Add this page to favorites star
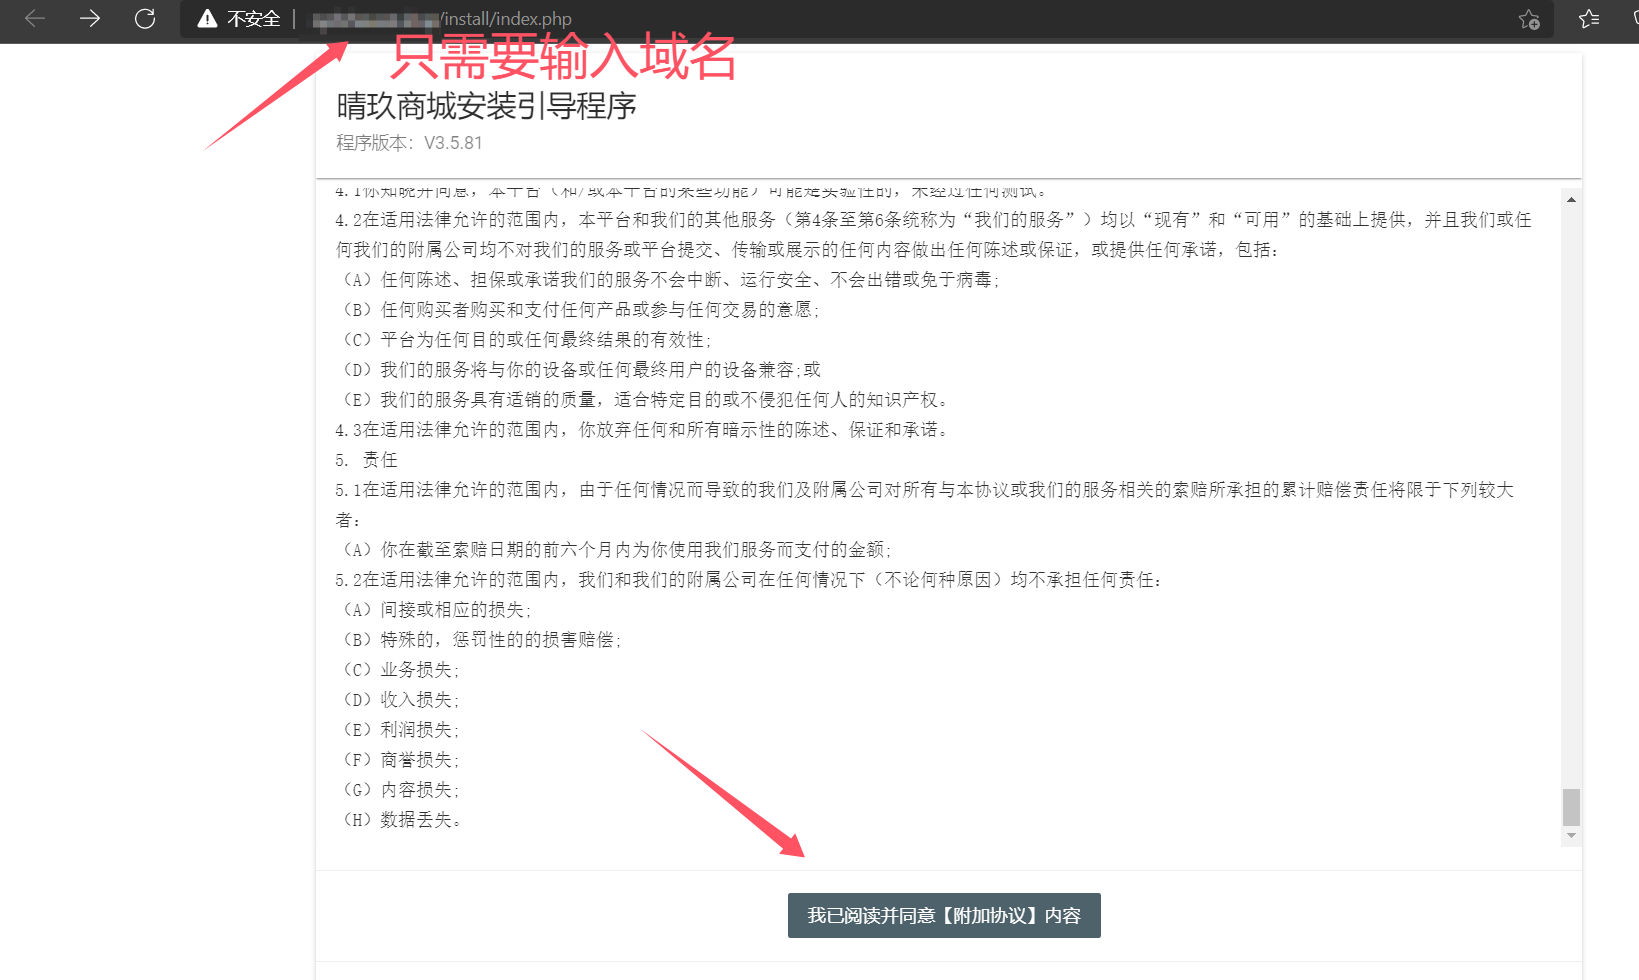Viewport: 1639px width, 980px height. pyautogui.click(x=1528, y=19)
